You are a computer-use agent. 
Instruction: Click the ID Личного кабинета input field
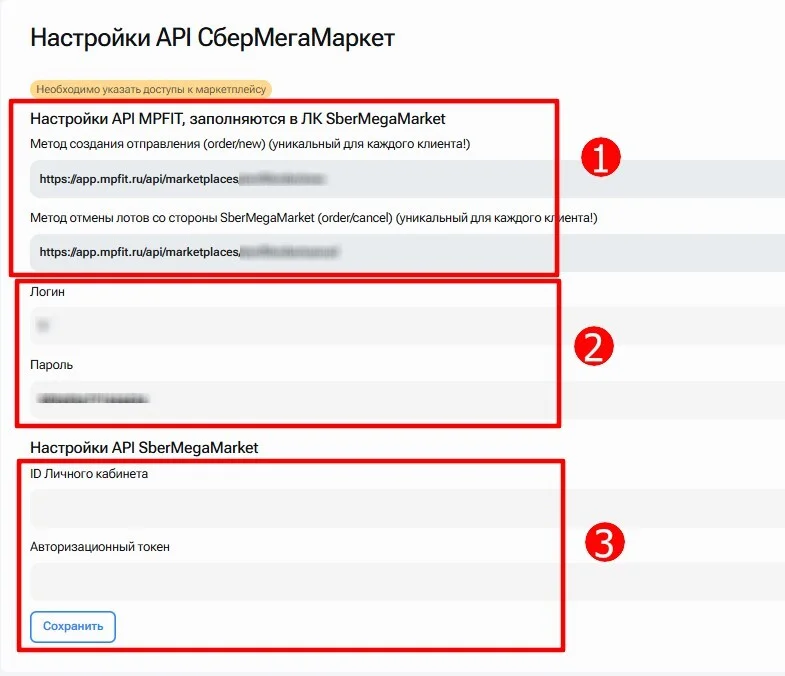[x=408, y=508]
